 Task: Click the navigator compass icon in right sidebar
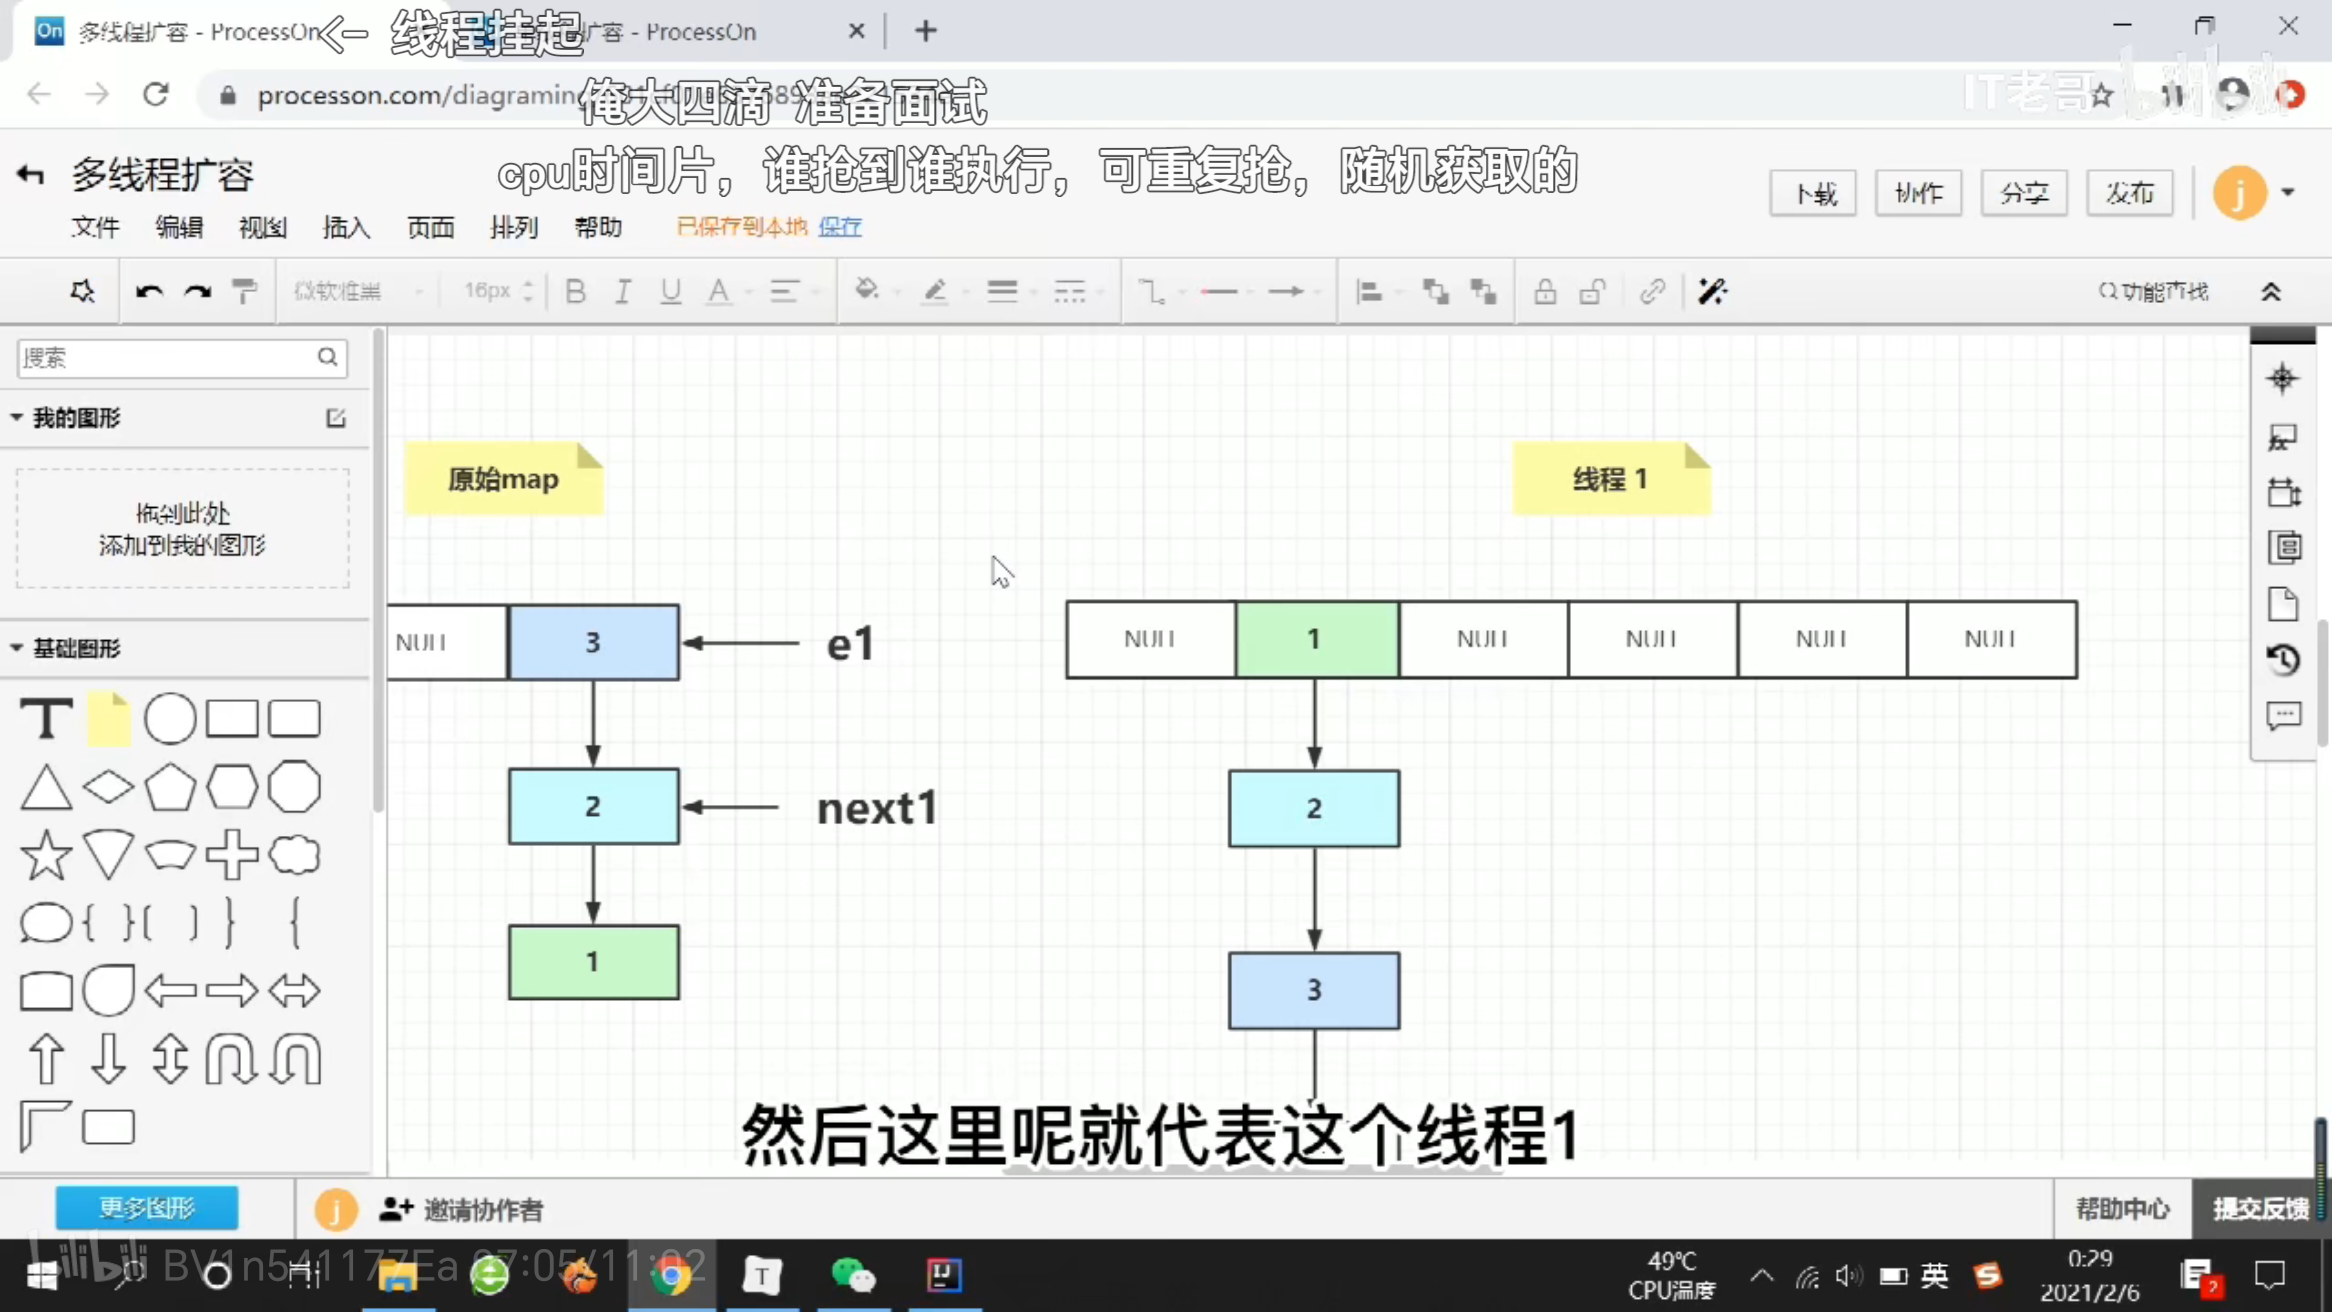(2282, 378)
